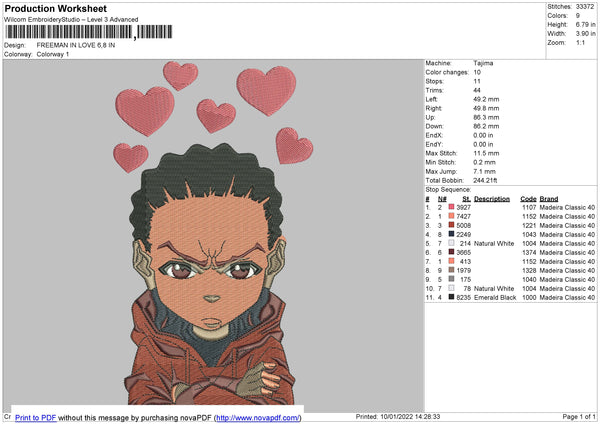Screen dimensions: 600x424
Task: Select the brown swatch in stop 8 (1979)
Action: 452,270
